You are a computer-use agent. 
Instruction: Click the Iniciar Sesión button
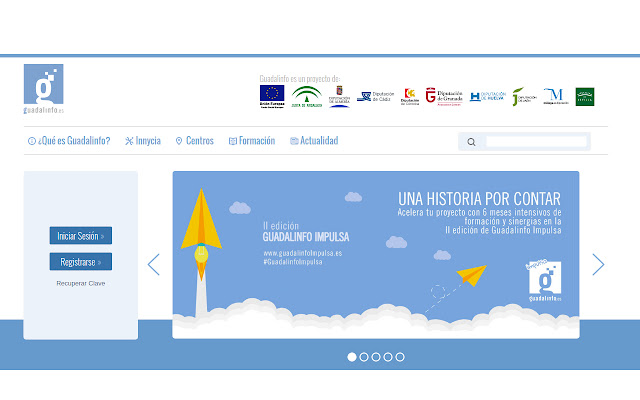coord(81,236)
